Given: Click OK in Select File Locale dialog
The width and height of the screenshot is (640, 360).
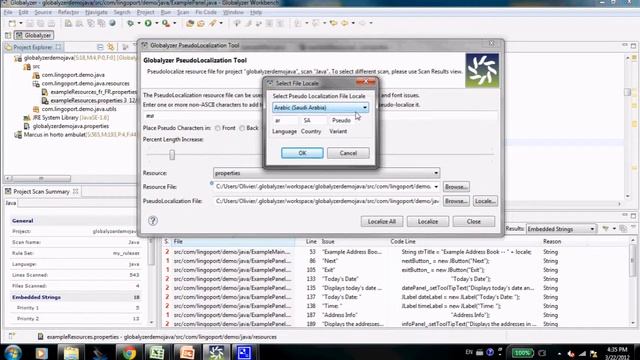Looking at the screenshot, I should [x=302, y=153].
